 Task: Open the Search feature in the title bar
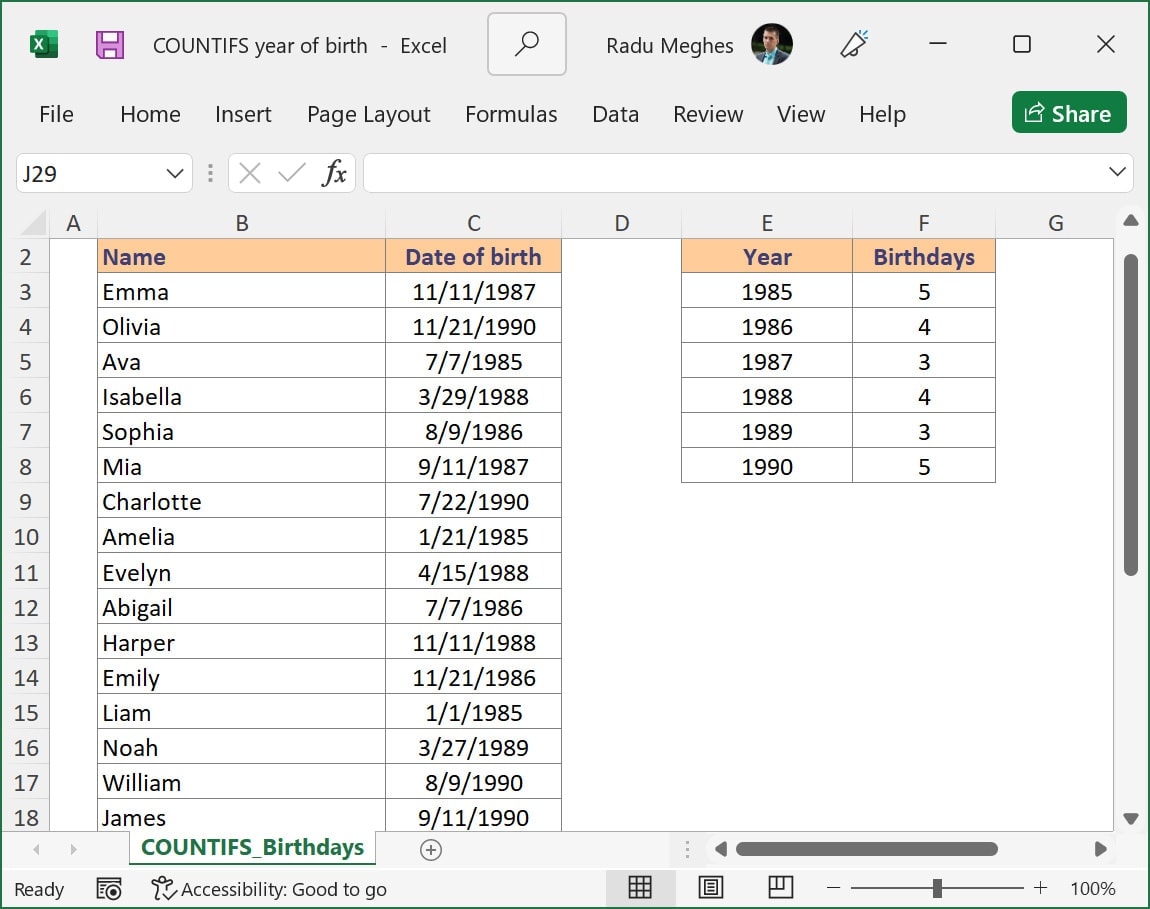pyautogui.click(x=526, y=44)
